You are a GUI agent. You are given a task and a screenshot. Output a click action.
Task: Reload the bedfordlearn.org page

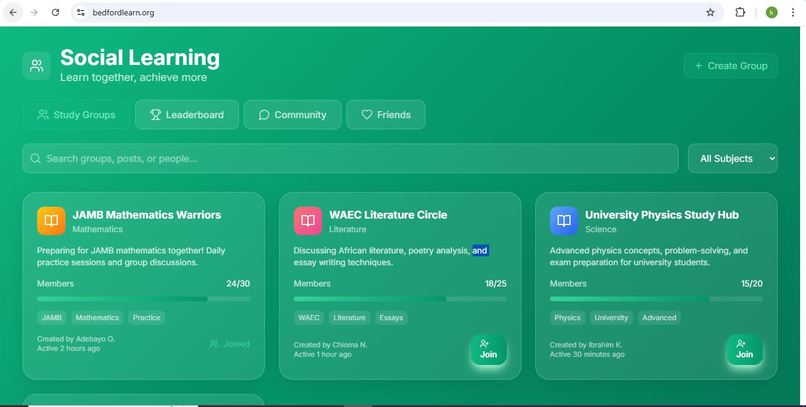(x=56, y=12)
